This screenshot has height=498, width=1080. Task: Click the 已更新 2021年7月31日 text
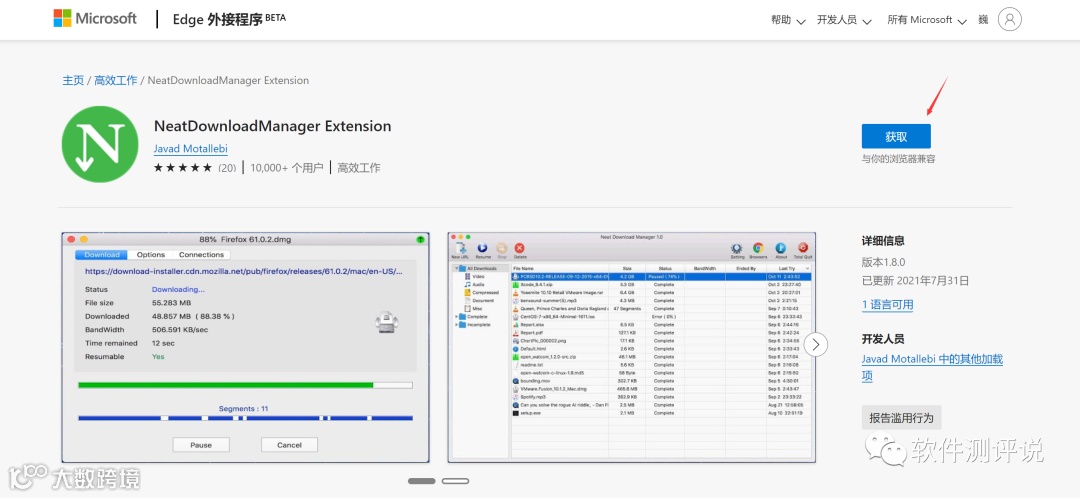click(x=915, y=280)
